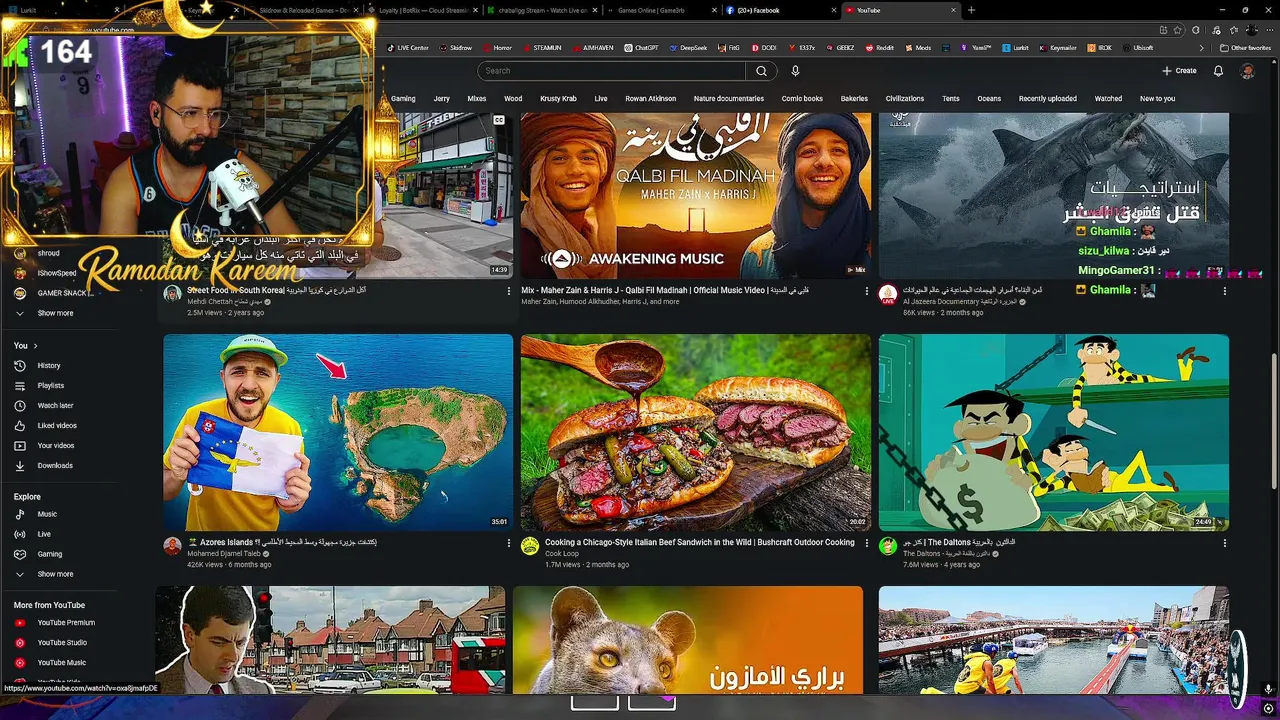Screen dimensions: 1280x720
Task: Filter feed by Rowan Atkinson chip
Action: click(651, 99)
